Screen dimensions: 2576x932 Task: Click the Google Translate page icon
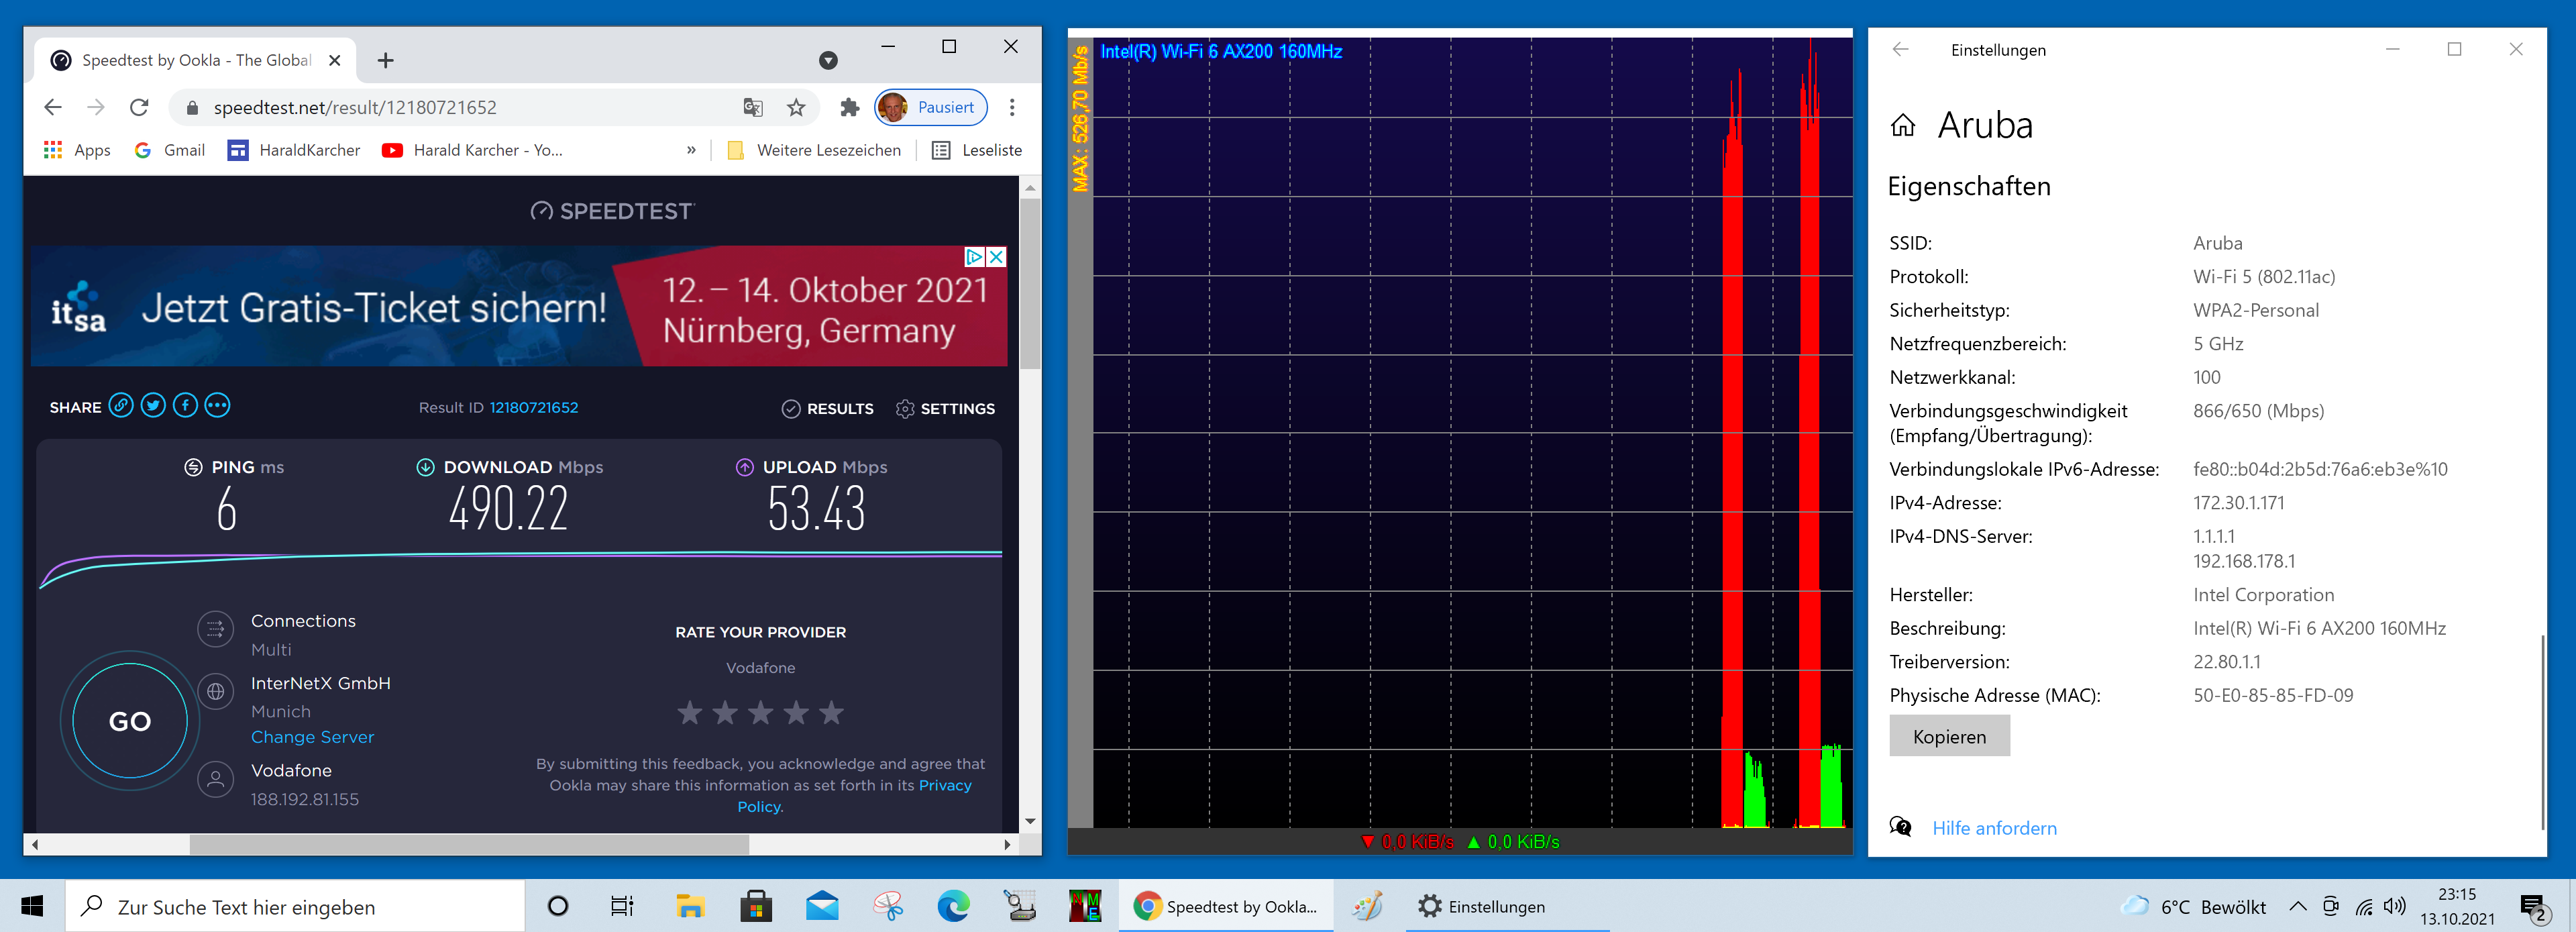tap(753, 107)
